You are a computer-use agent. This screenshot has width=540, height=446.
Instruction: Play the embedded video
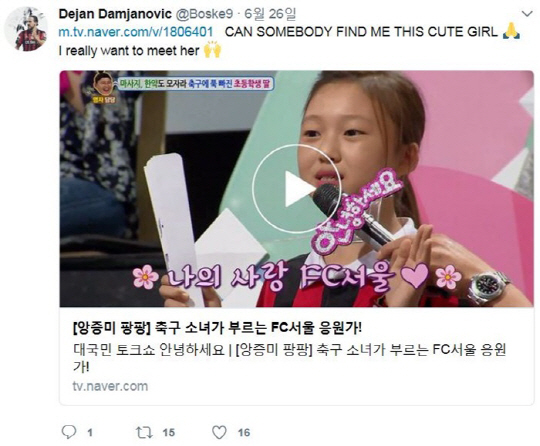pyautogui.click(x=296, y=188)
